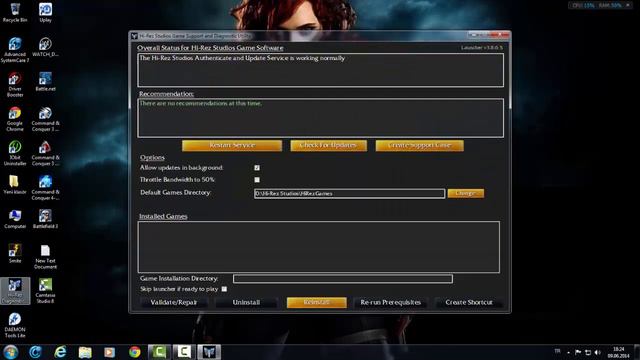Open File Explorer from the taskbar
The image size is (640, 360).
pos(85,352)
